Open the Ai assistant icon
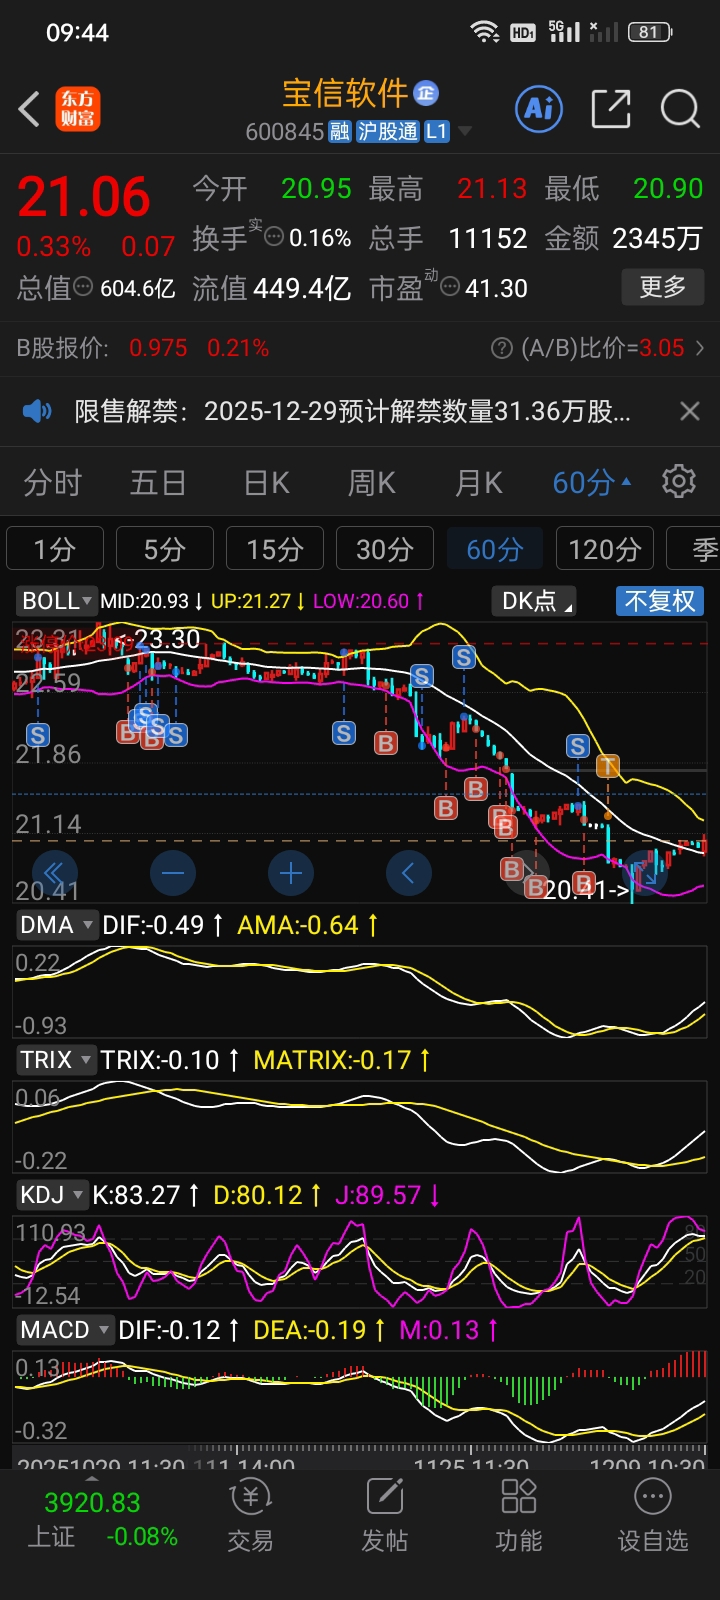The image size is (720, 1600). (x=539, y=108)
